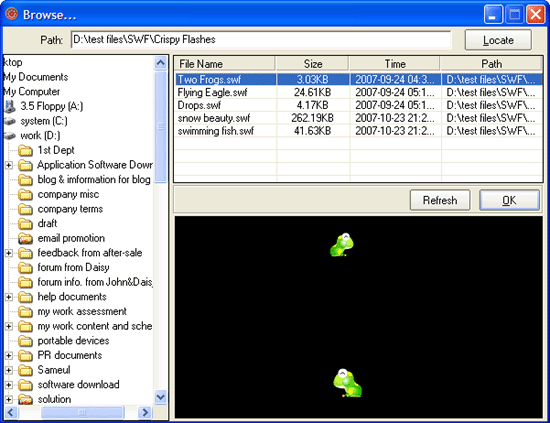
Task: Click the 3.5 Floppy (A:) drive icon
Action: tap(10, 106)
